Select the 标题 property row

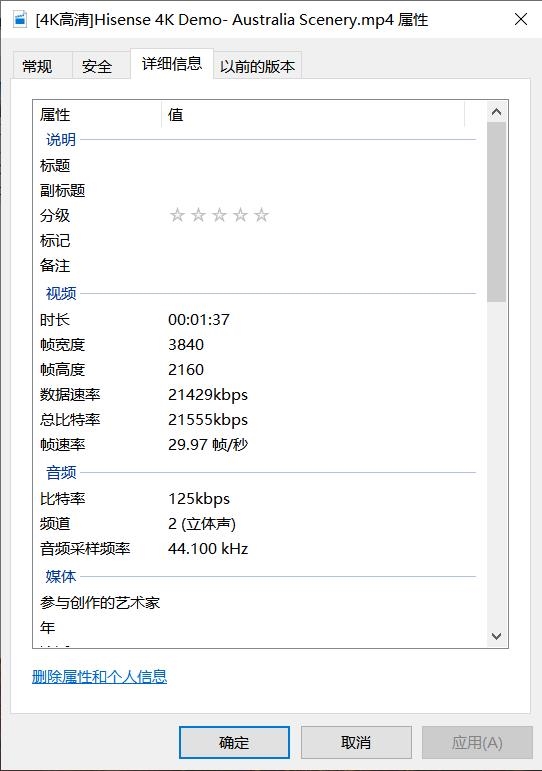coord(258,166)
